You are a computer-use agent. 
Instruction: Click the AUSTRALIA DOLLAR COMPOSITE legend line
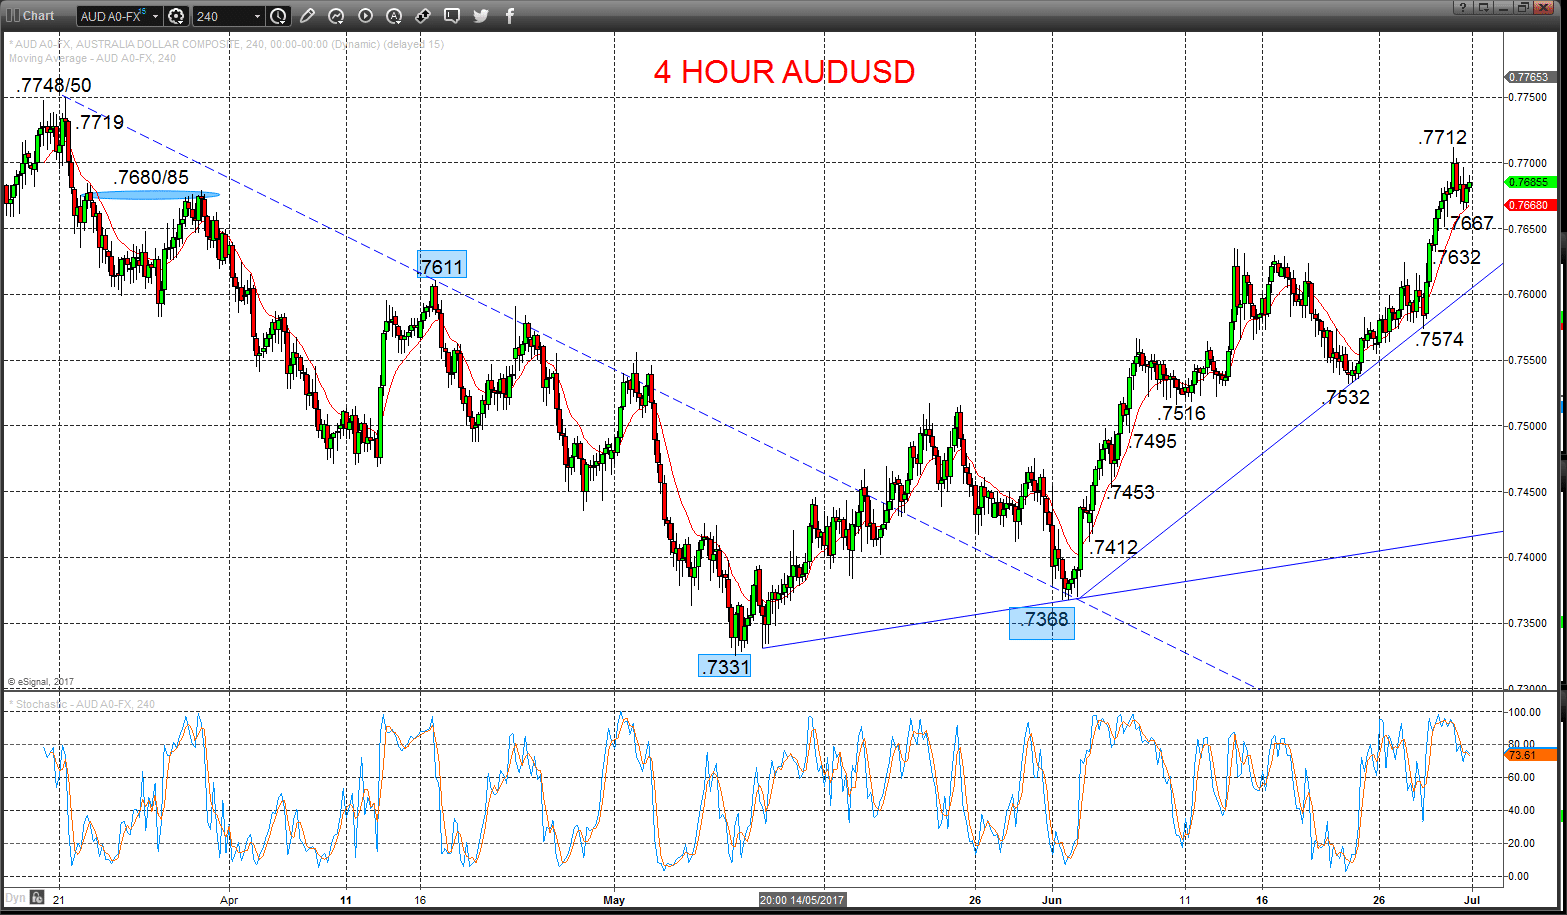tap(227, 44)
